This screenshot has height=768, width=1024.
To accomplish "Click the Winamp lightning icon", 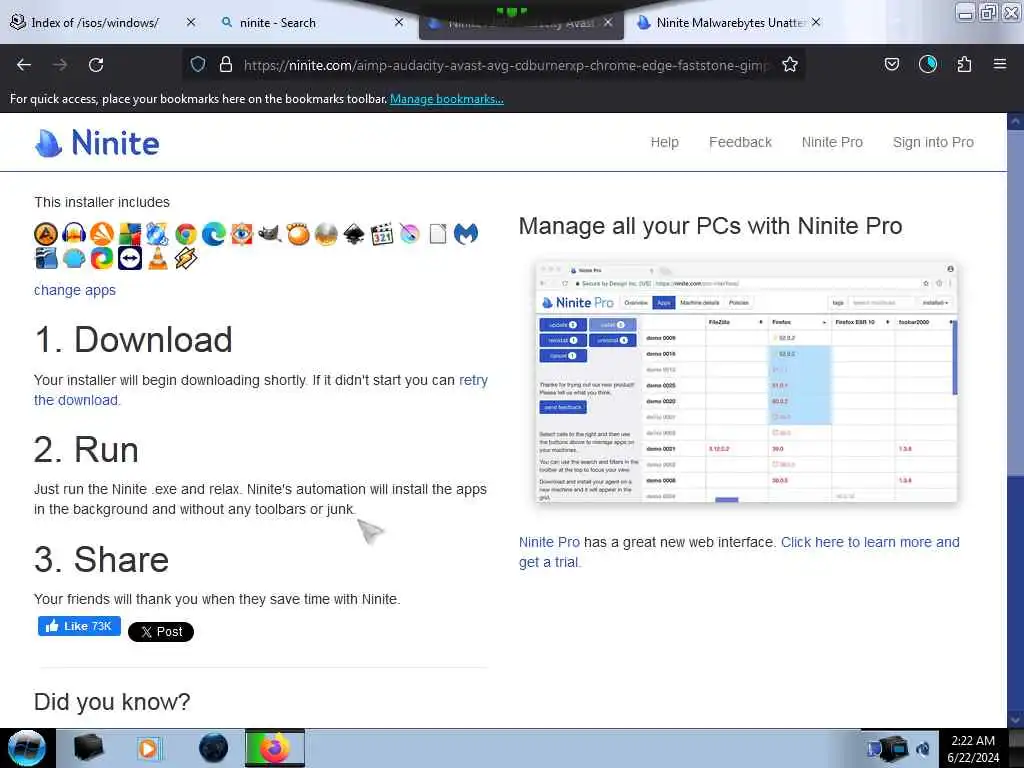I will (x=185, y=259).
